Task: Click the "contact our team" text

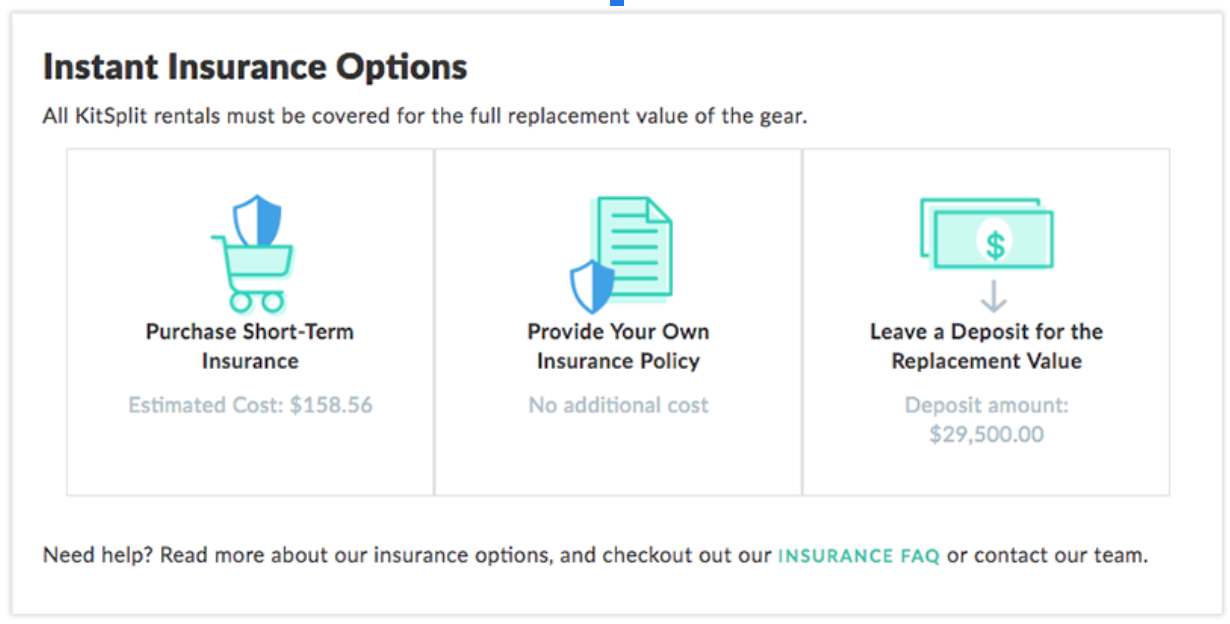Action: [1061, 555]
